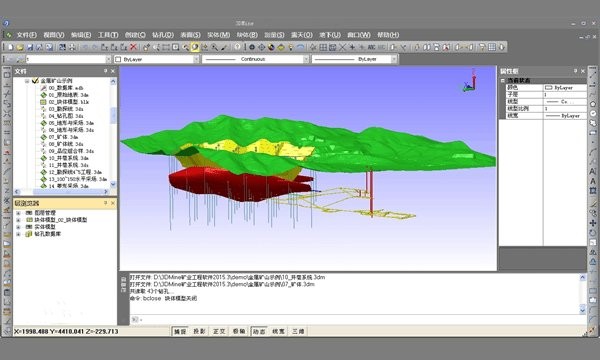600x360 pixels.
Task: Expand the 实体模型 node
Action: 18,227
